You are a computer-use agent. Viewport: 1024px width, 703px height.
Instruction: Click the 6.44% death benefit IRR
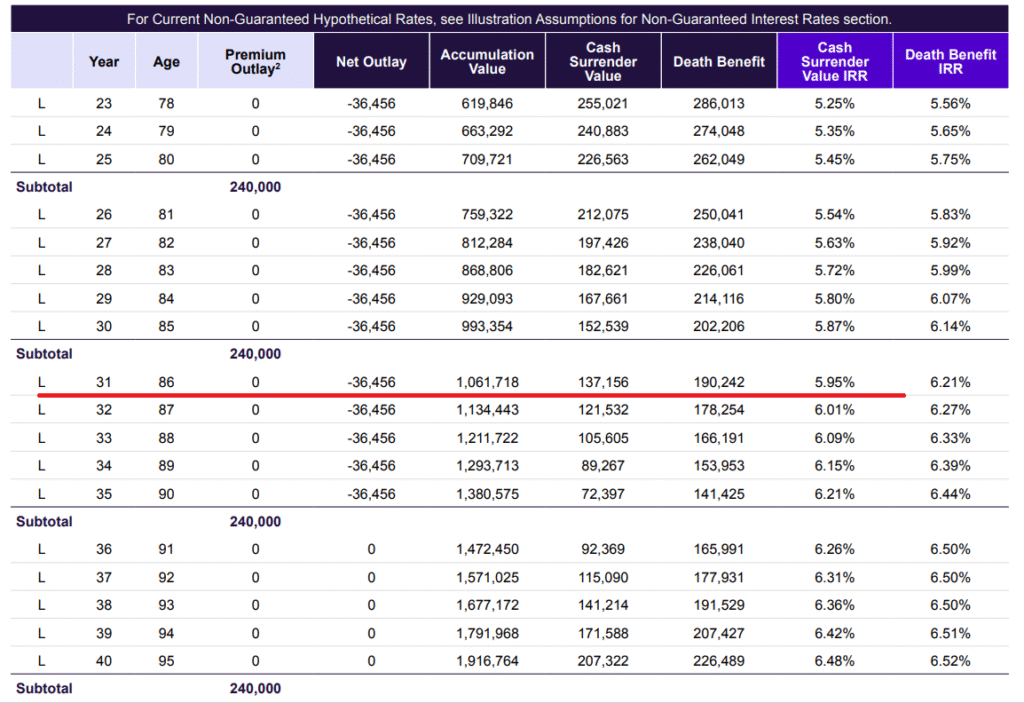pos(951,494)
